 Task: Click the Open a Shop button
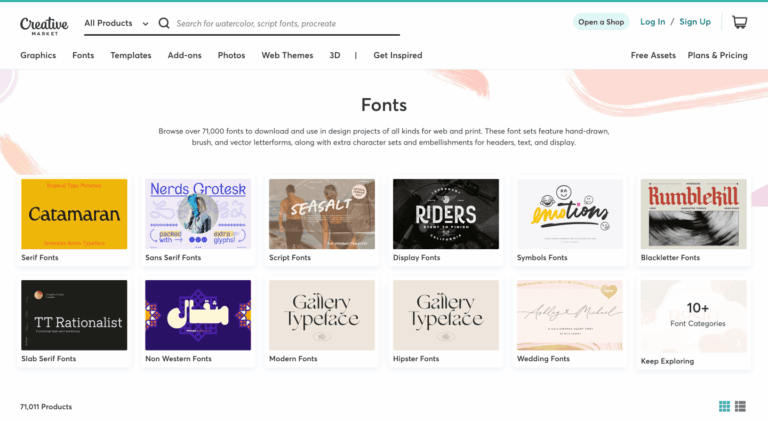click(601, 22)
